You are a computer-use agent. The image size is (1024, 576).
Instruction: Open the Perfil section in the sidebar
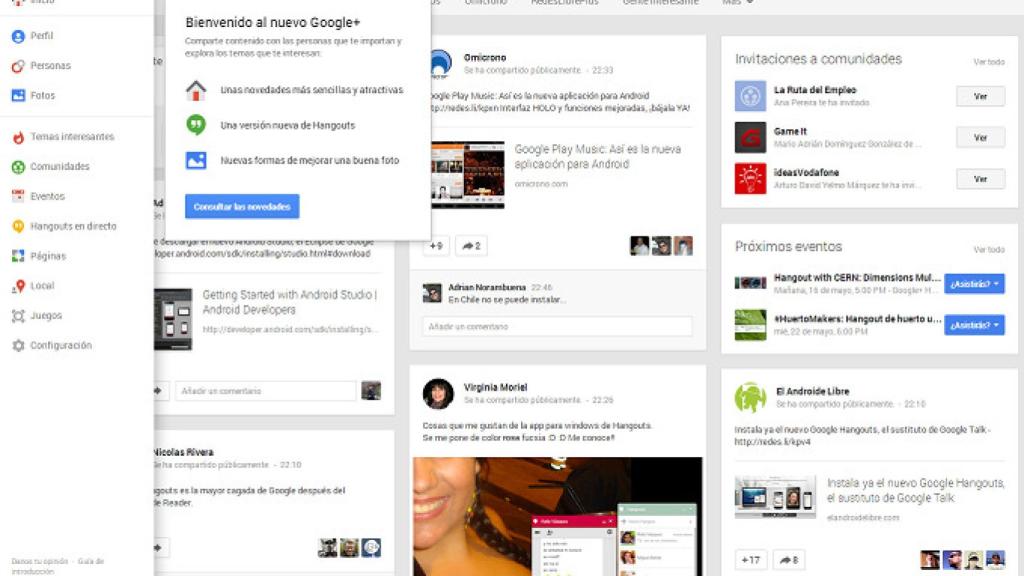coord(40,36)
